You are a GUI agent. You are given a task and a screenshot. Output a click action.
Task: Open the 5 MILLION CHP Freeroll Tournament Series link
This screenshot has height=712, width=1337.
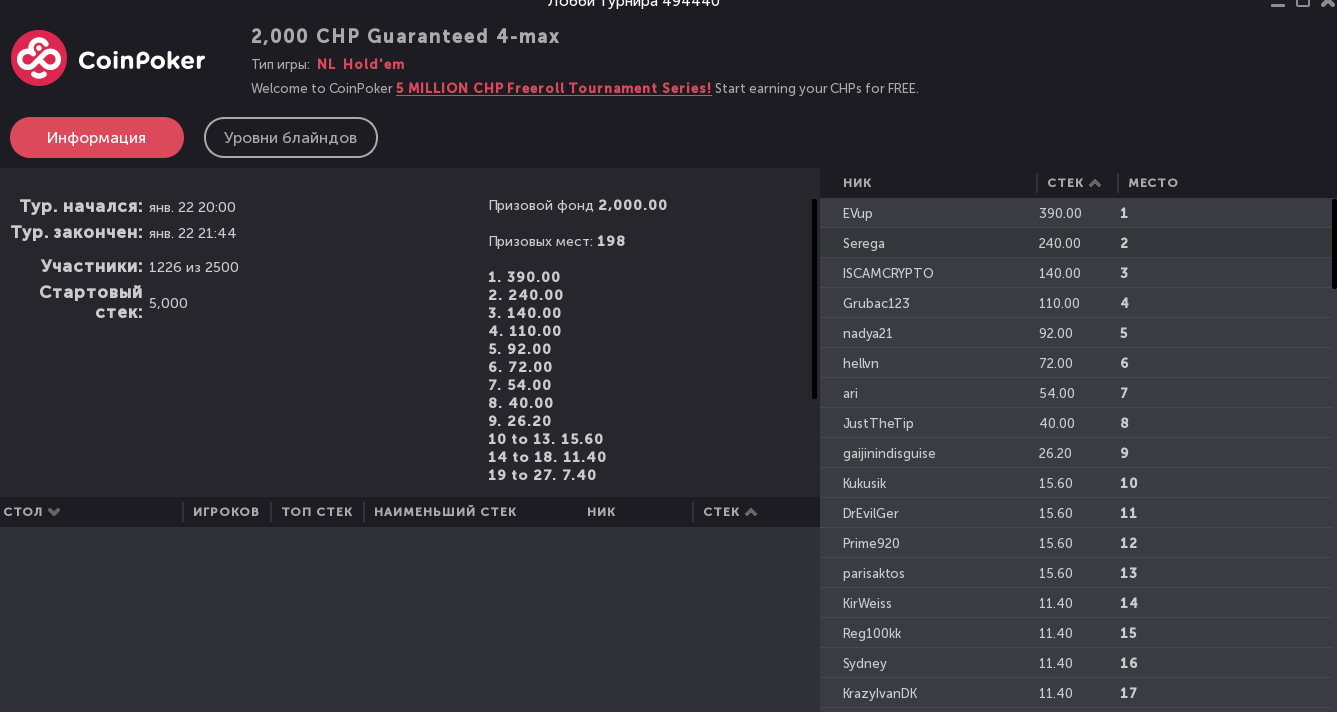554,88
